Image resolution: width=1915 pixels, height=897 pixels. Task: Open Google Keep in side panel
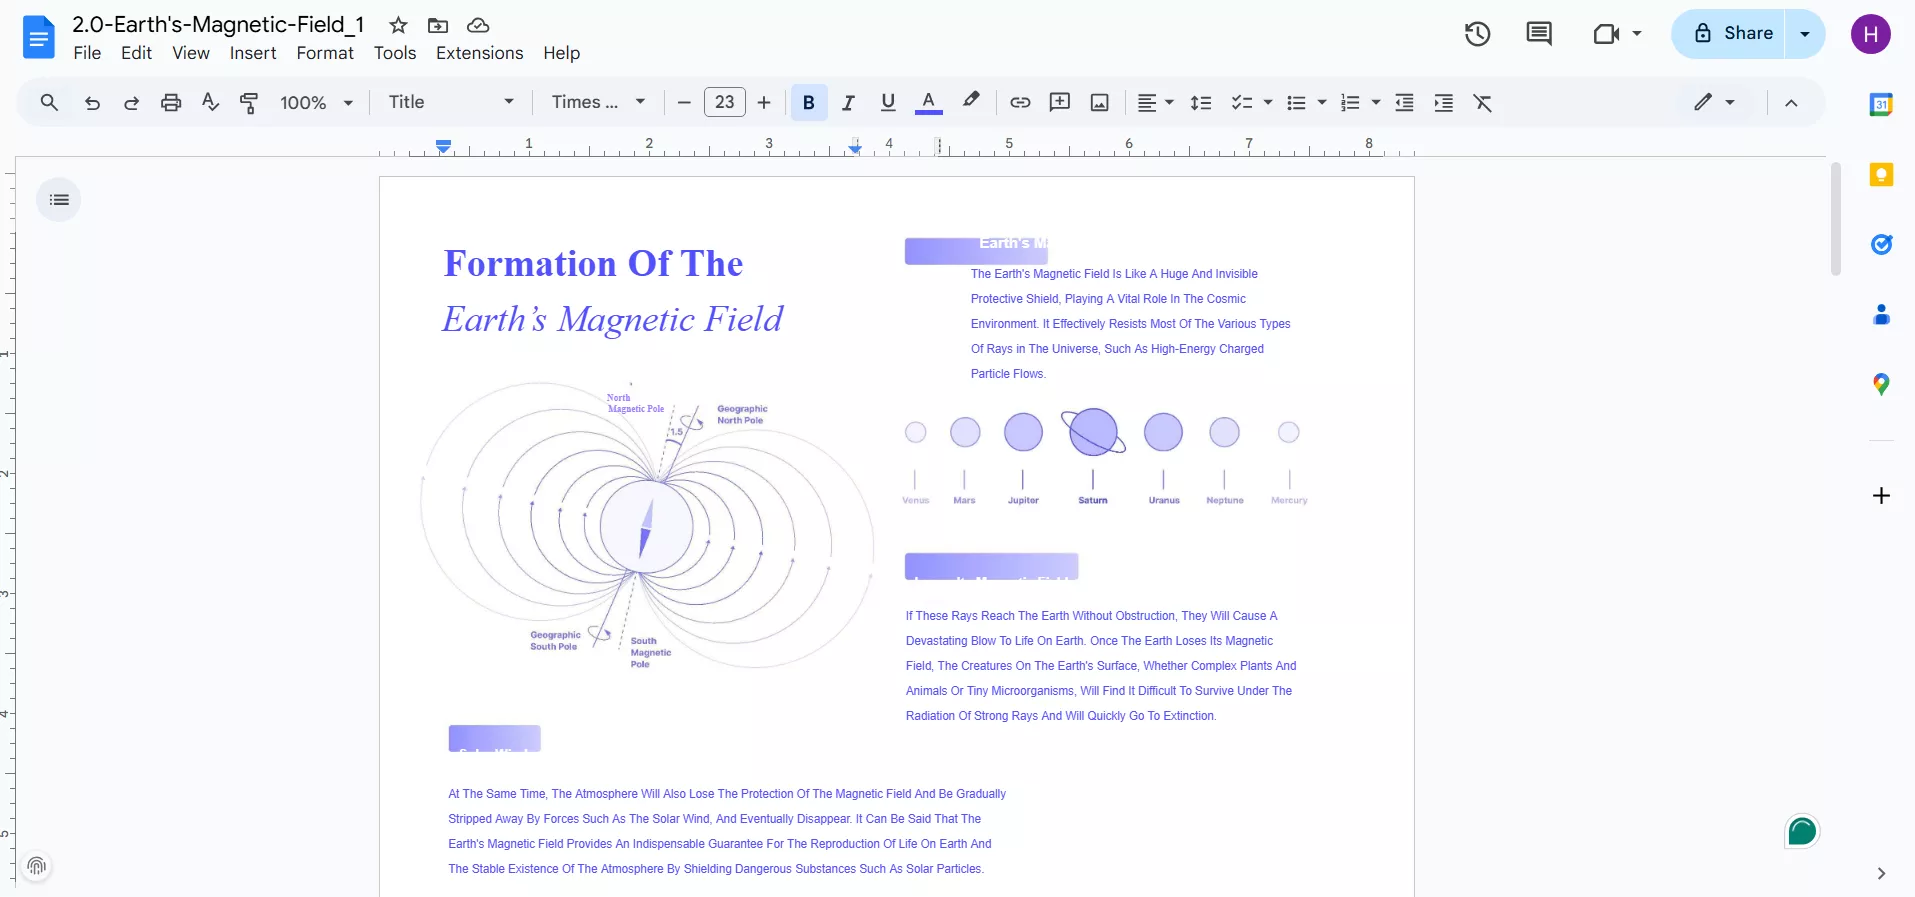coord(1881,175)
